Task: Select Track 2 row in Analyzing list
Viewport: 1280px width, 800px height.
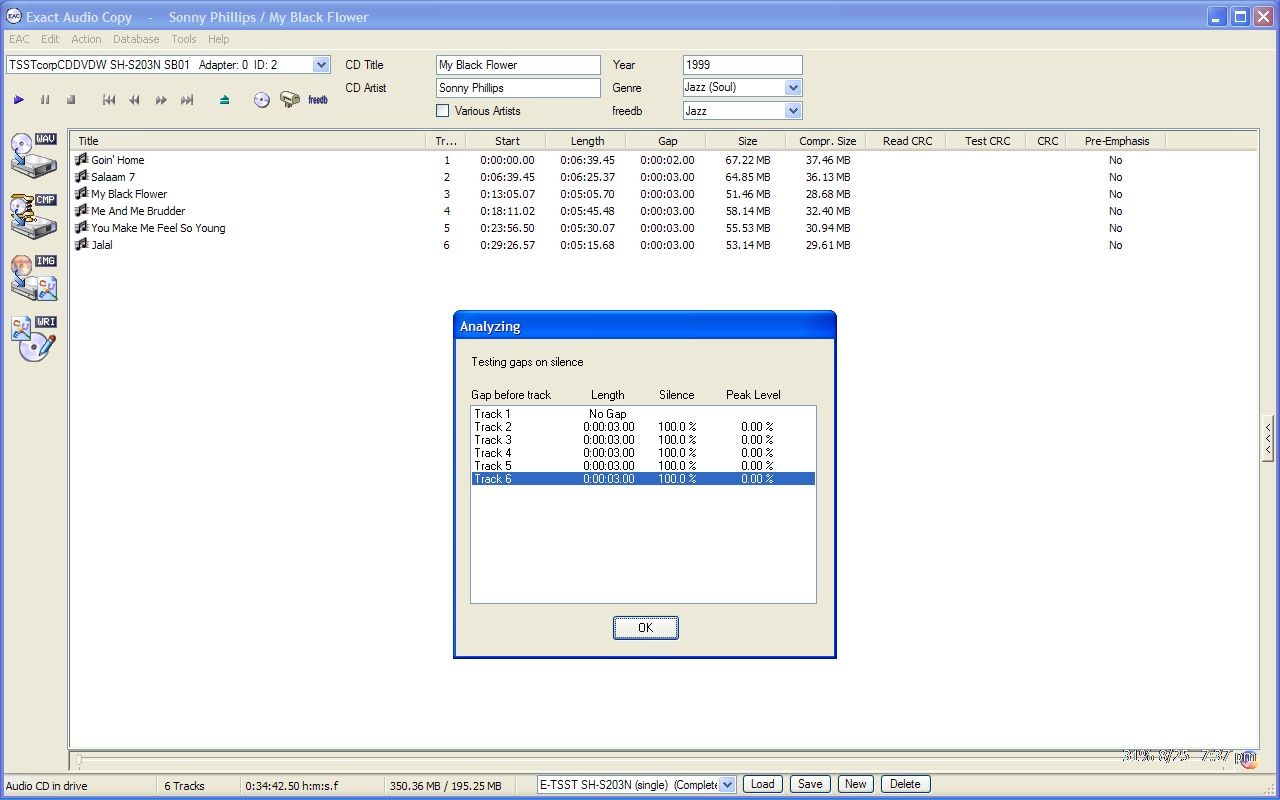Action: [643, 427]
